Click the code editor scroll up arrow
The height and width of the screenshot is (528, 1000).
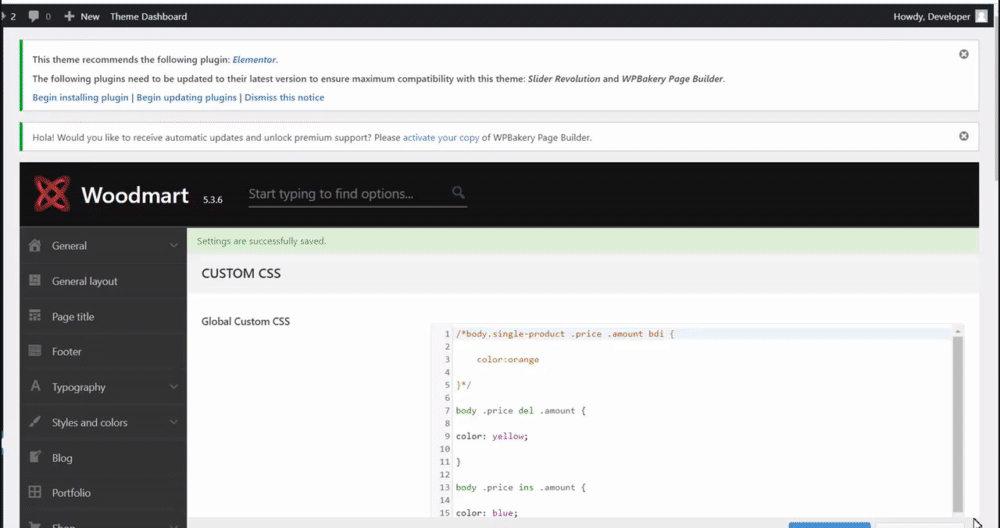pyautogui.click(x=957, y=332)
